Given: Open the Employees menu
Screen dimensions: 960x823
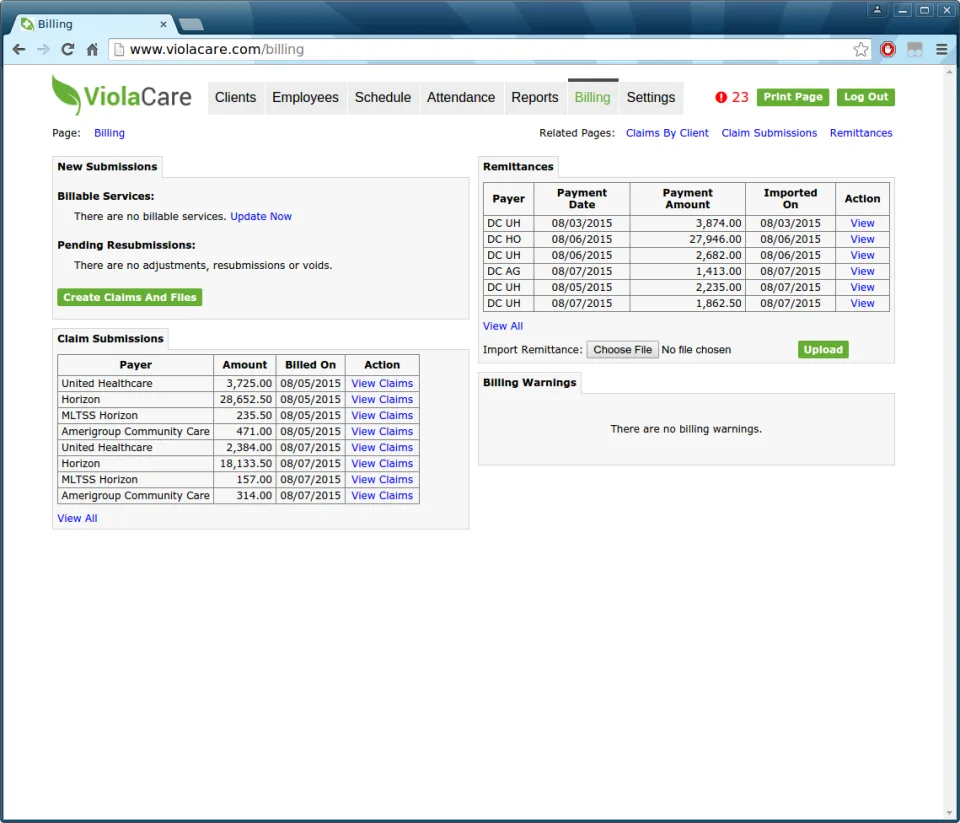Looking at the screenshot, I should pos(306,97).
